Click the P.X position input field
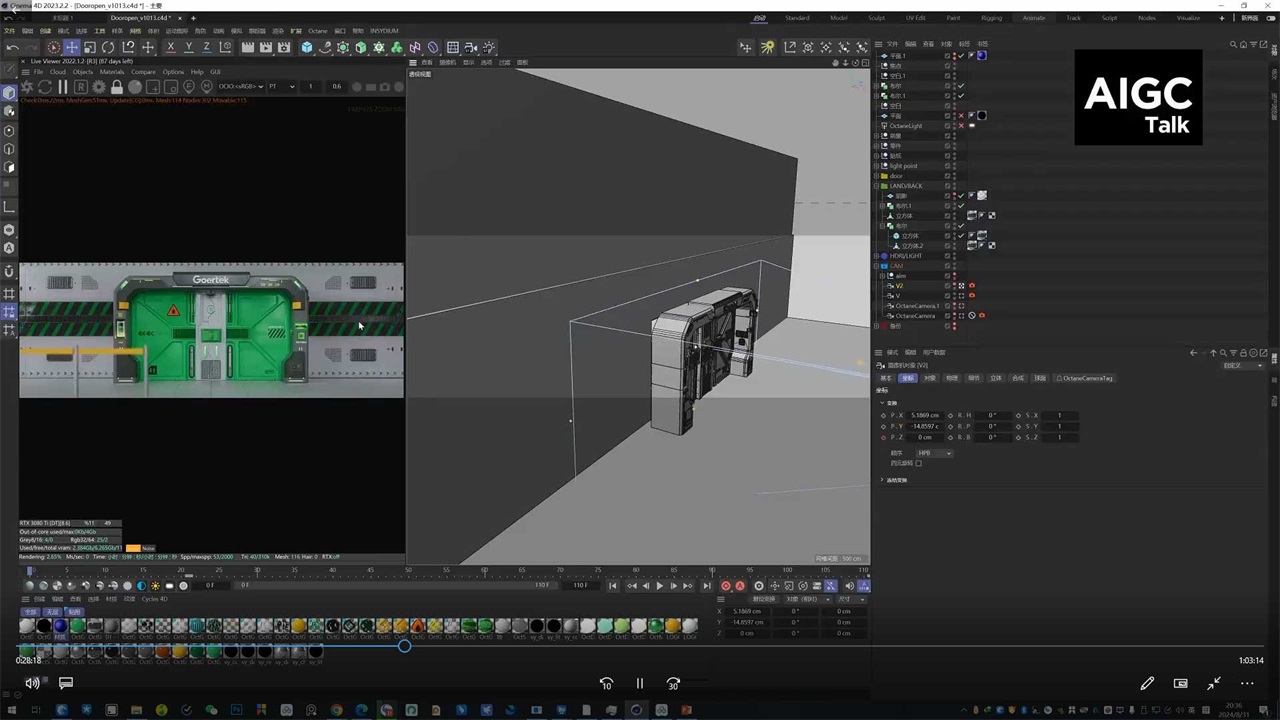This screenshot has height=720, width=1280. [x=925, y=415]
